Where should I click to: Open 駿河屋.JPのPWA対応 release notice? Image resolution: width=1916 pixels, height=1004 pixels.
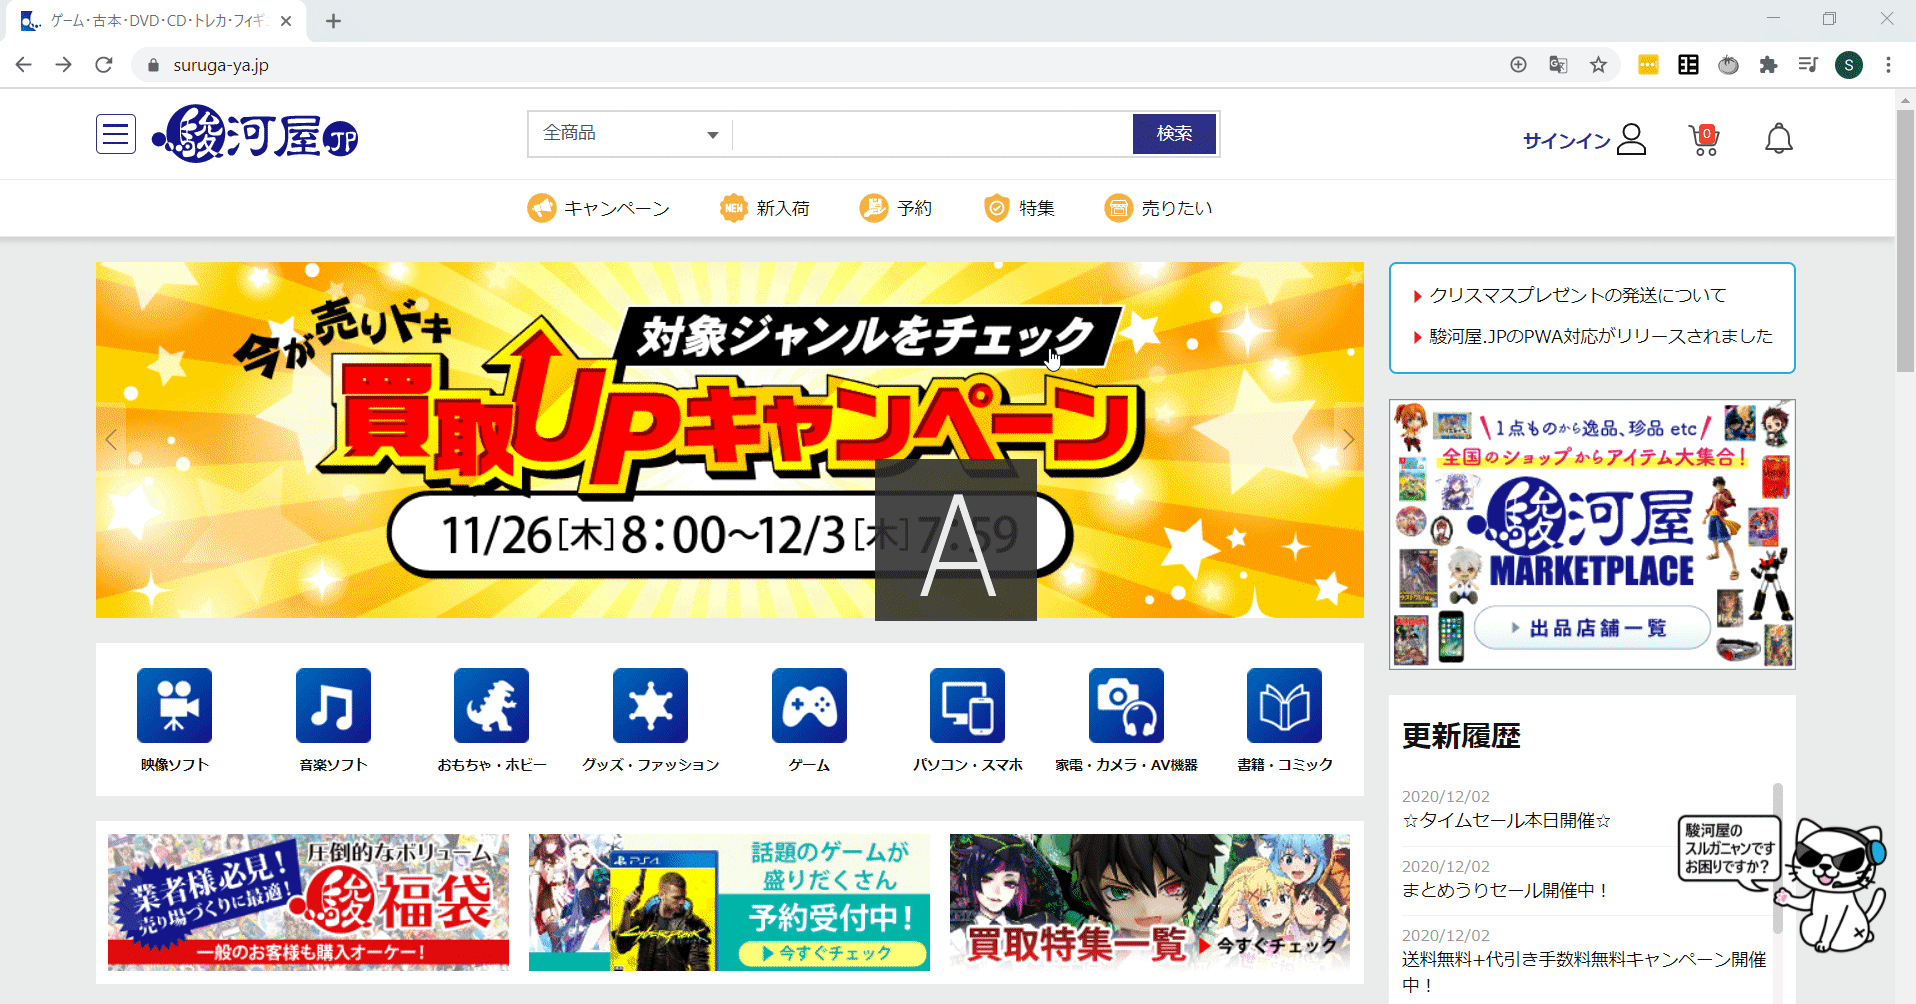click(x=1600, y=336)
